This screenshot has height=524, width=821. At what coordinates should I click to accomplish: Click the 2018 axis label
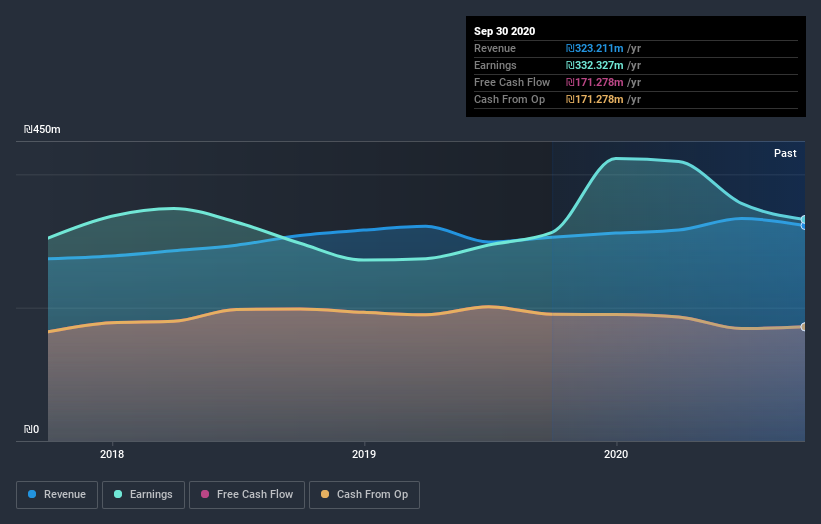112,454
